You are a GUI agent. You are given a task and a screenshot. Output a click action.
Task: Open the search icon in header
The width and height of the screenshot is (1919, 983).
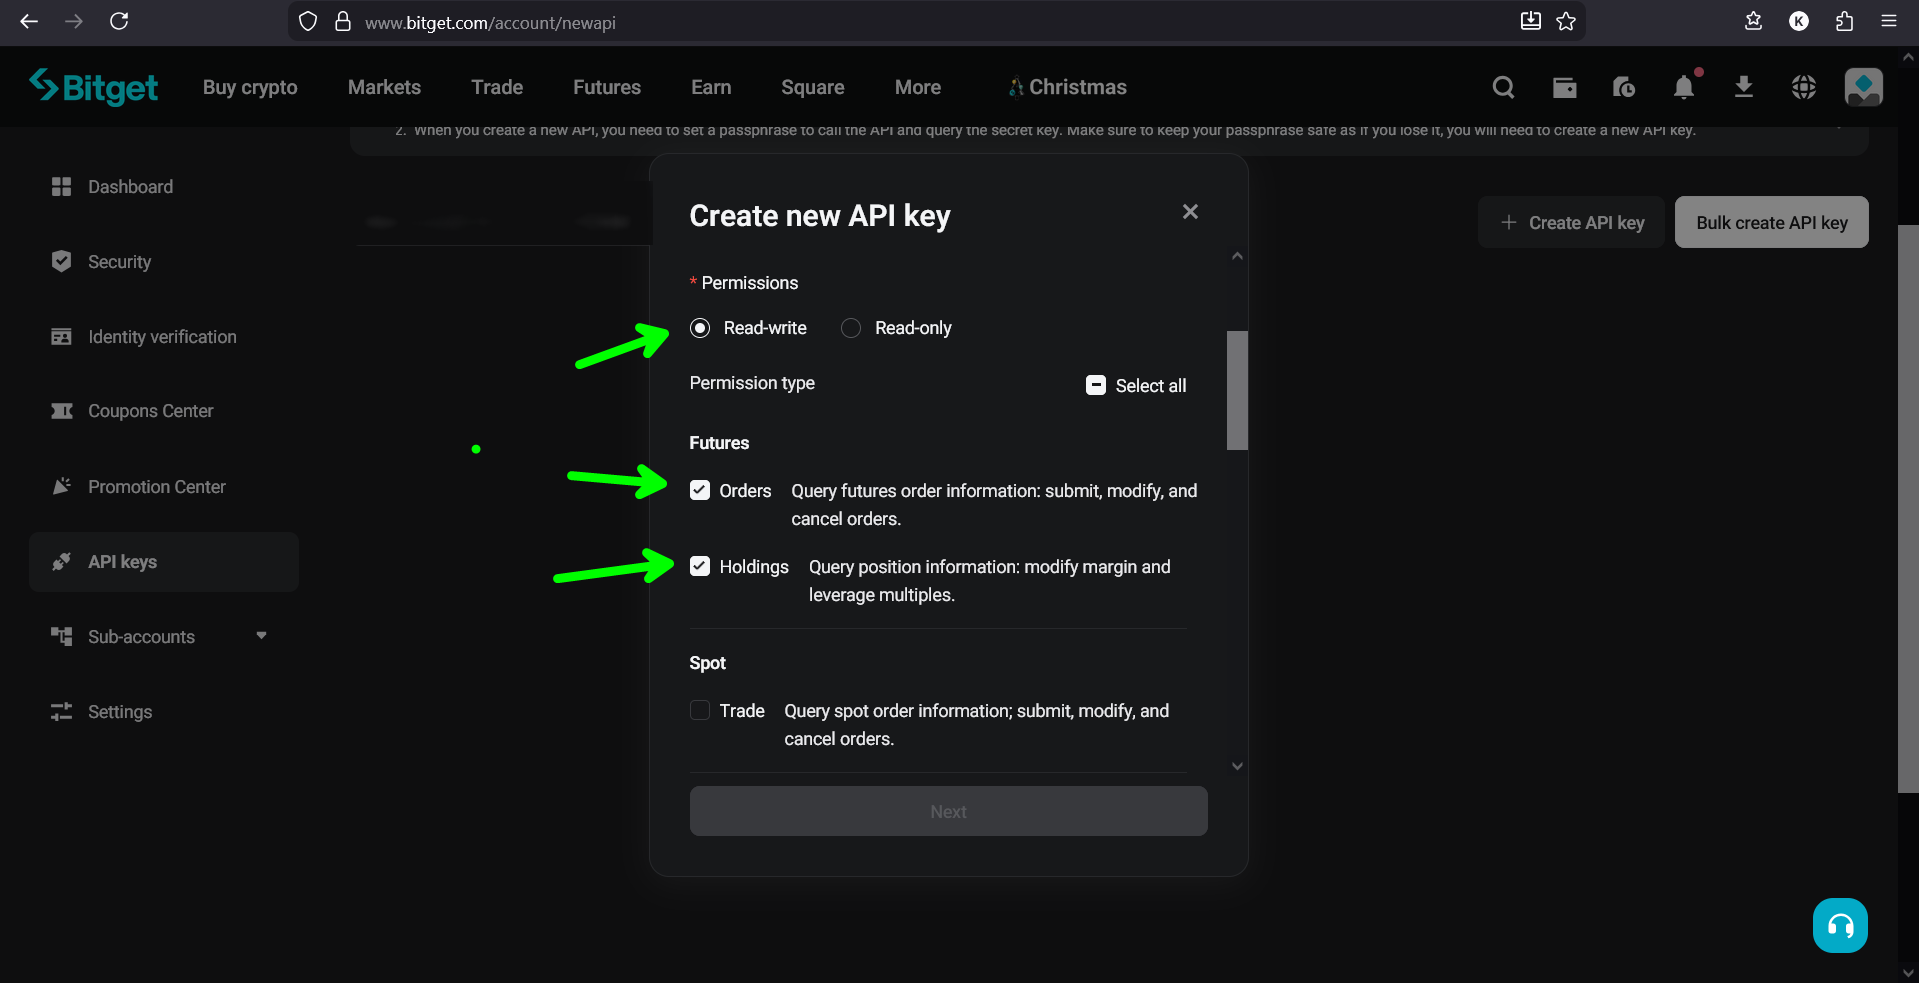pos(1503,87)
